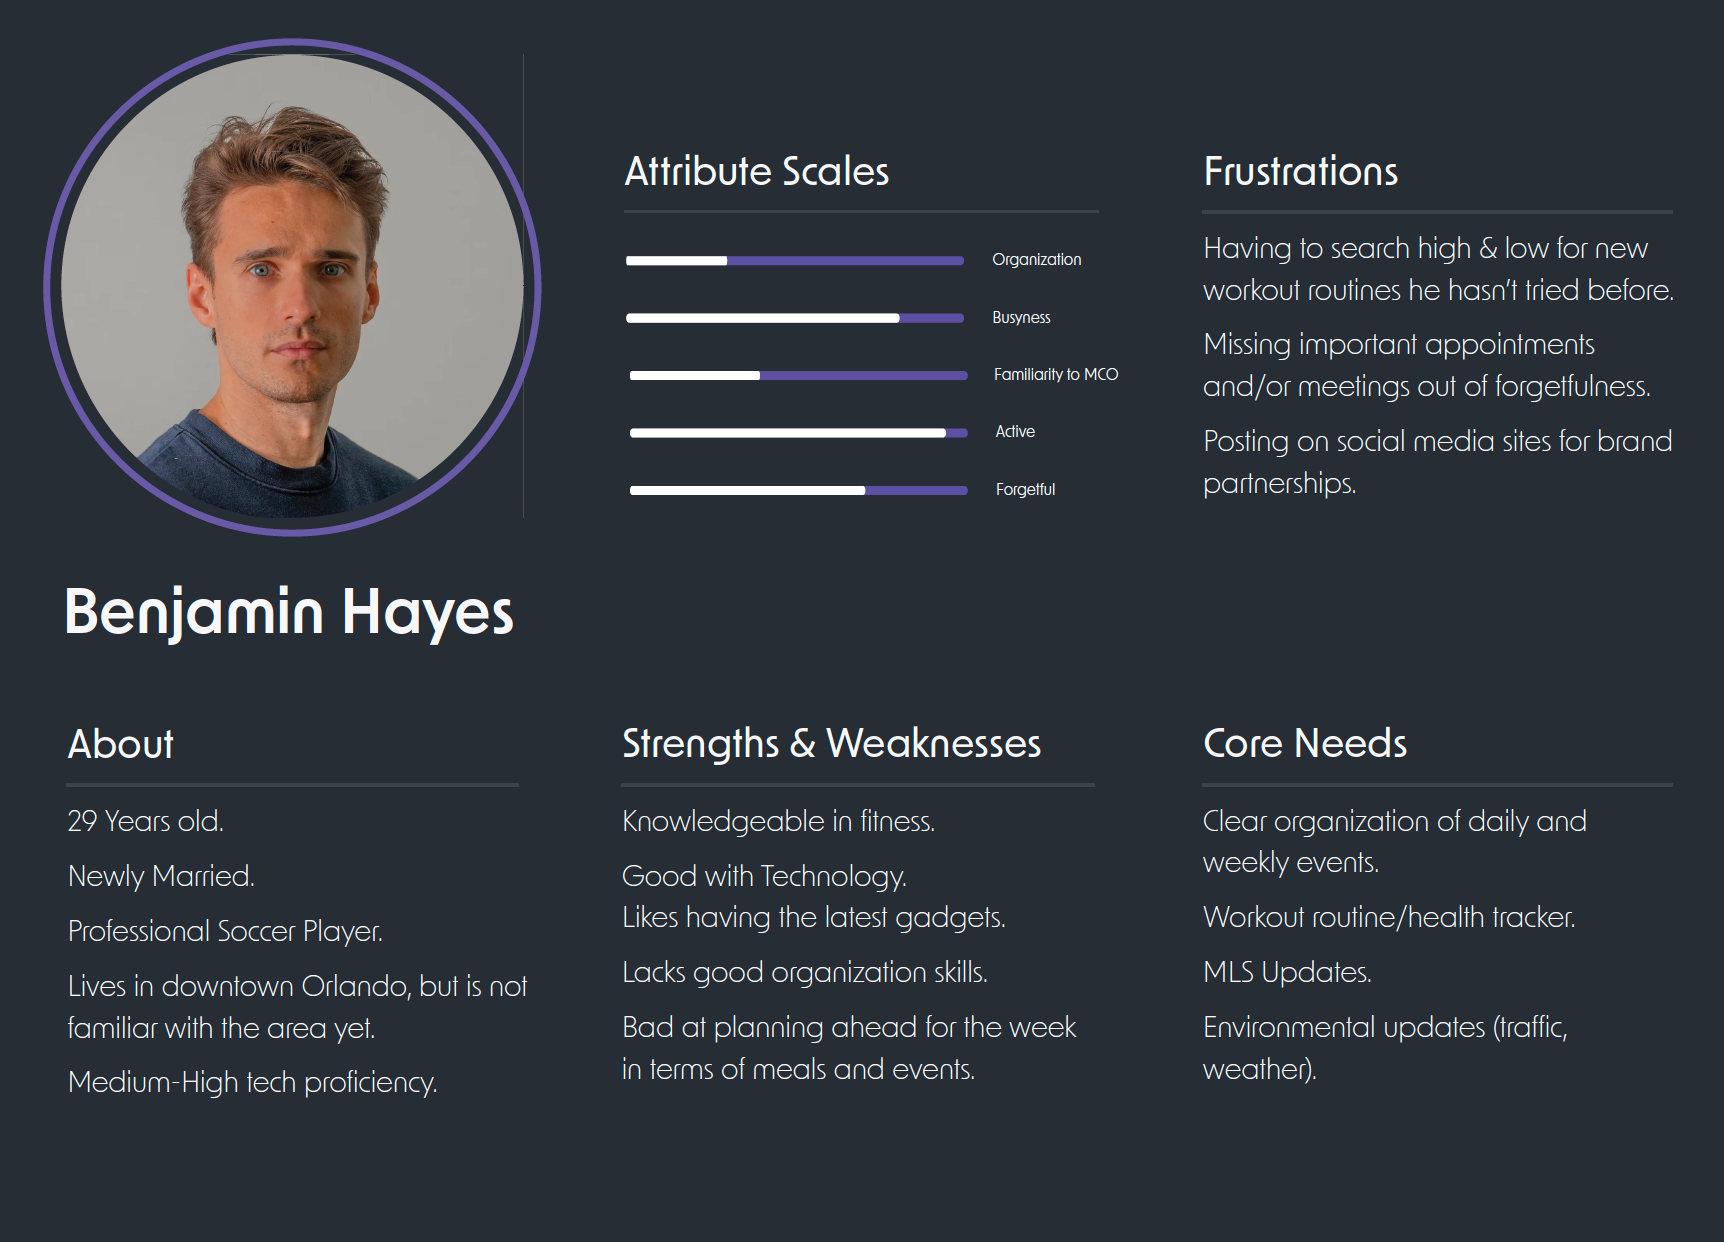Click the Busyness attribute slider
This screenshot has width=1724, height=1242.
pyautogui.click(x=795, y=318)
